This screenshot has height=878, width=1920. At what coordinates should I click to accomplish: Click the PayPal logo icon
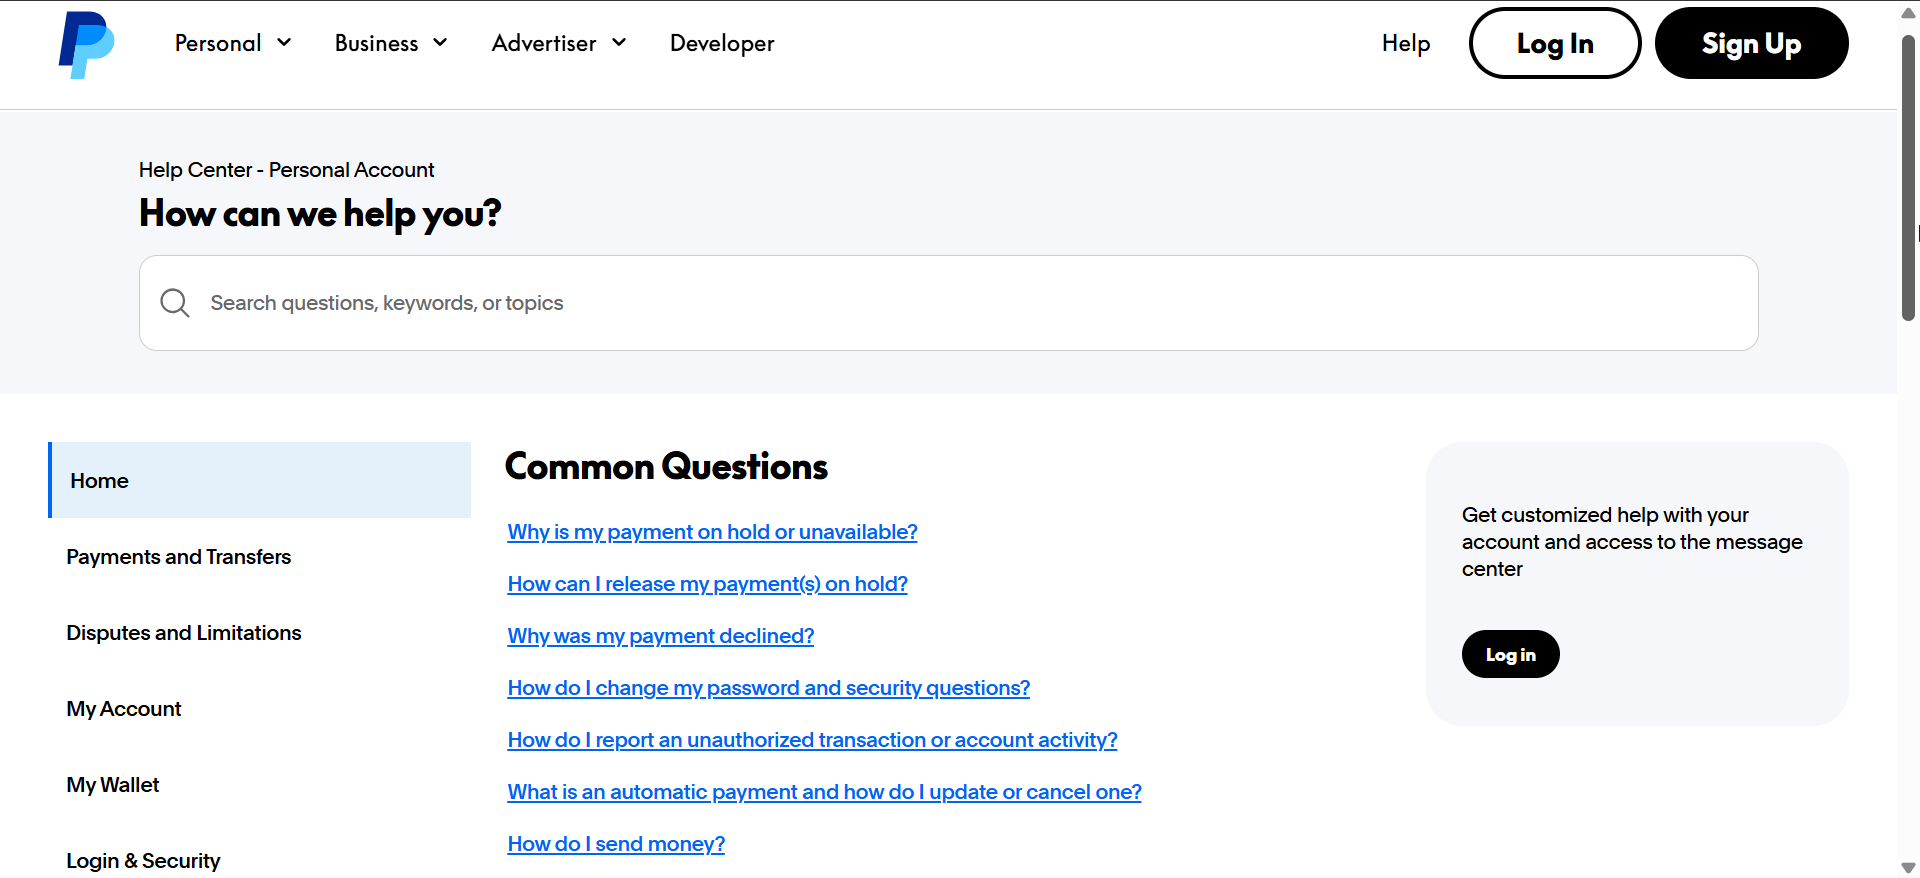pos(86,44)
